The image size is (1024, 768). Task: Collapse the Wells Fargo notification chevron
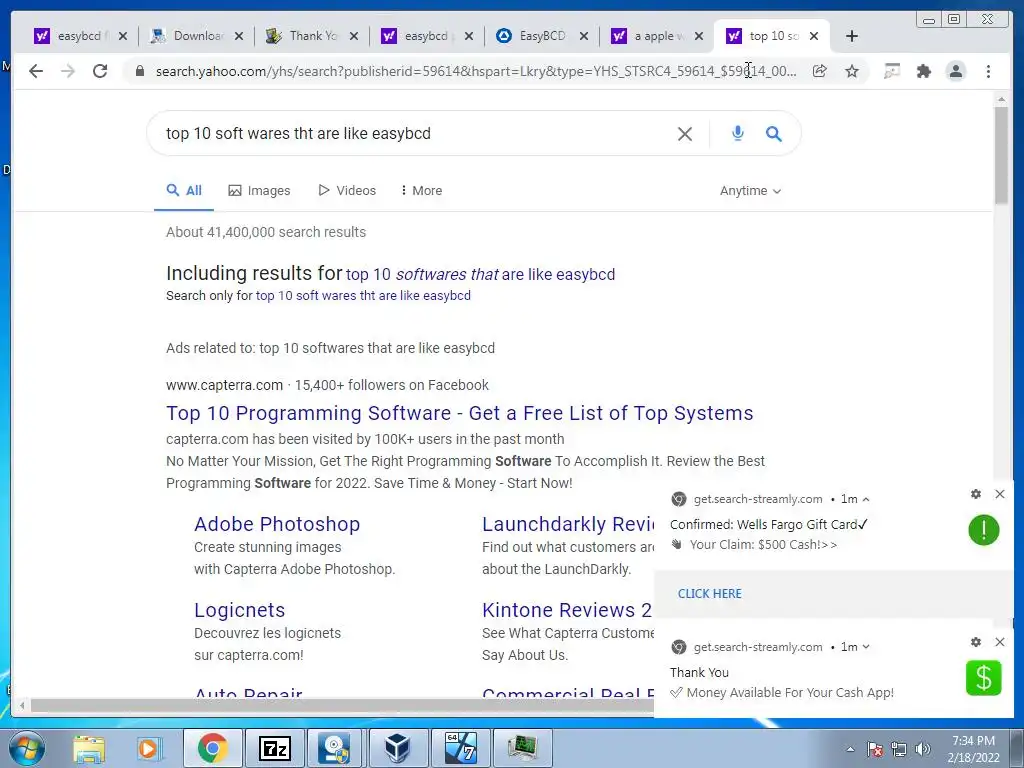(x=866, y=500)
